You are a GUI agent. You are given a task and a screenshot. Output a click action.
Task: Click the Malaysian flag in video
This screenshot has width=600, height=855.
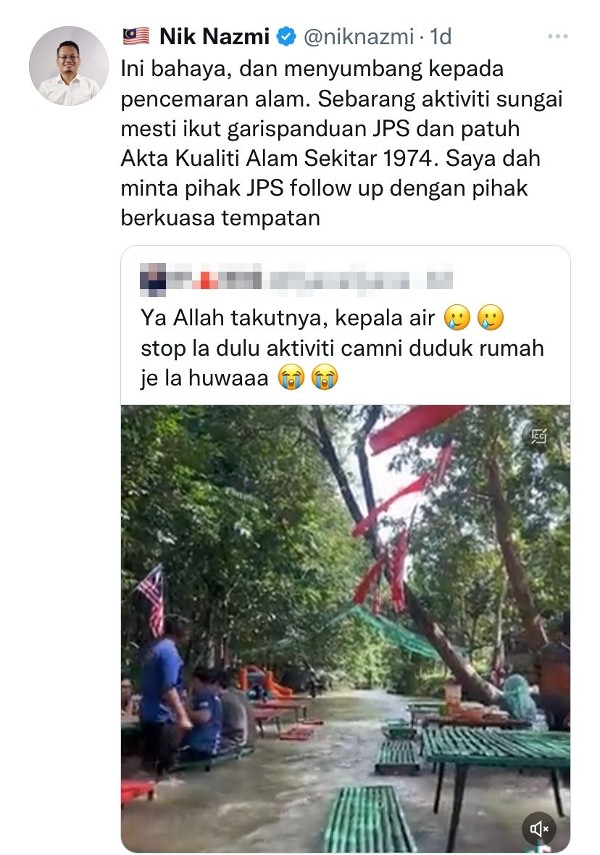click(x=152, y=599)
